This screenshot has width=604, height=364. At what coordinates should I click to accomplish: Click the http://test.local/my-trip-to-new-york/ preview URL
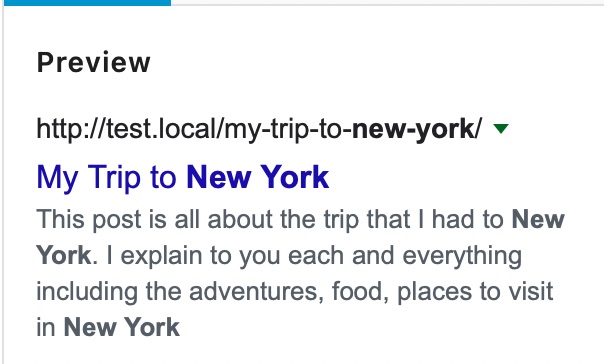click(x=259, y=129)
